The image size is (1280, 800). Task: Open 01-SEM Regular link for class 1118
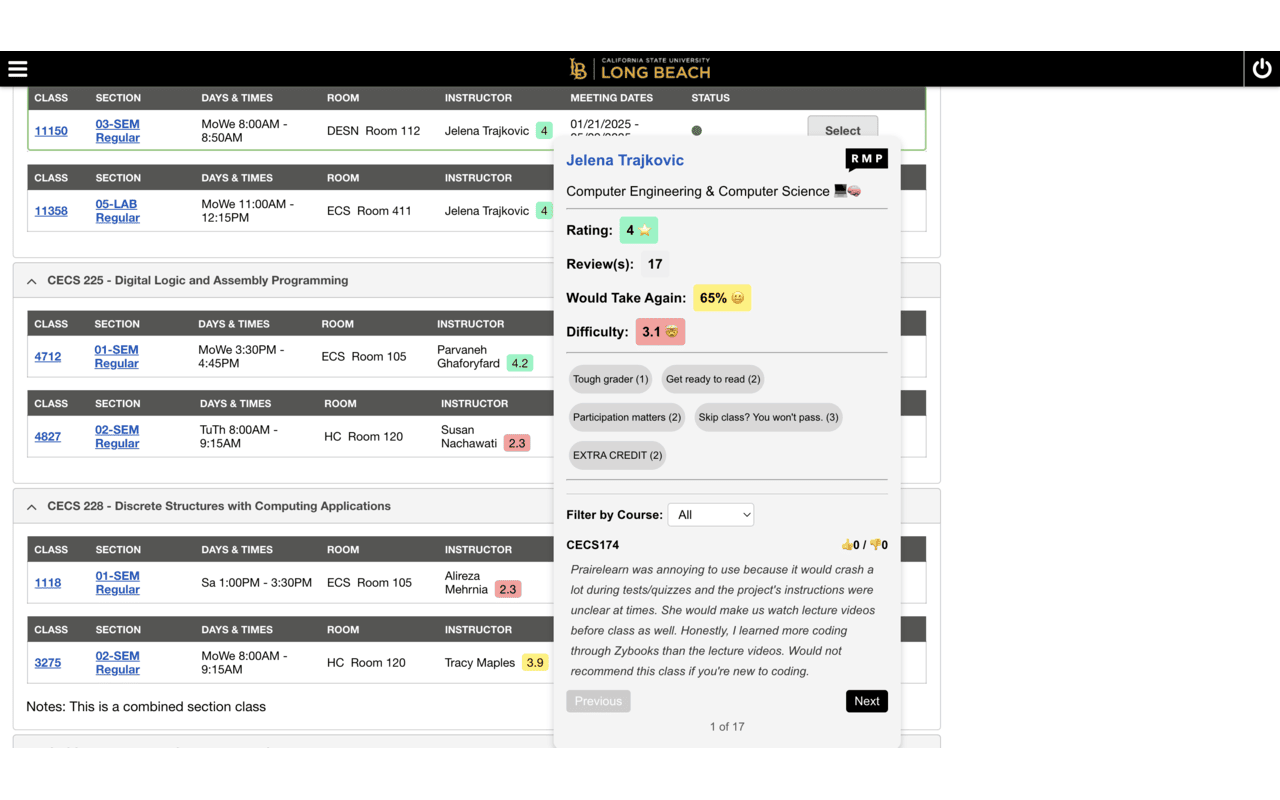point(118,583)
